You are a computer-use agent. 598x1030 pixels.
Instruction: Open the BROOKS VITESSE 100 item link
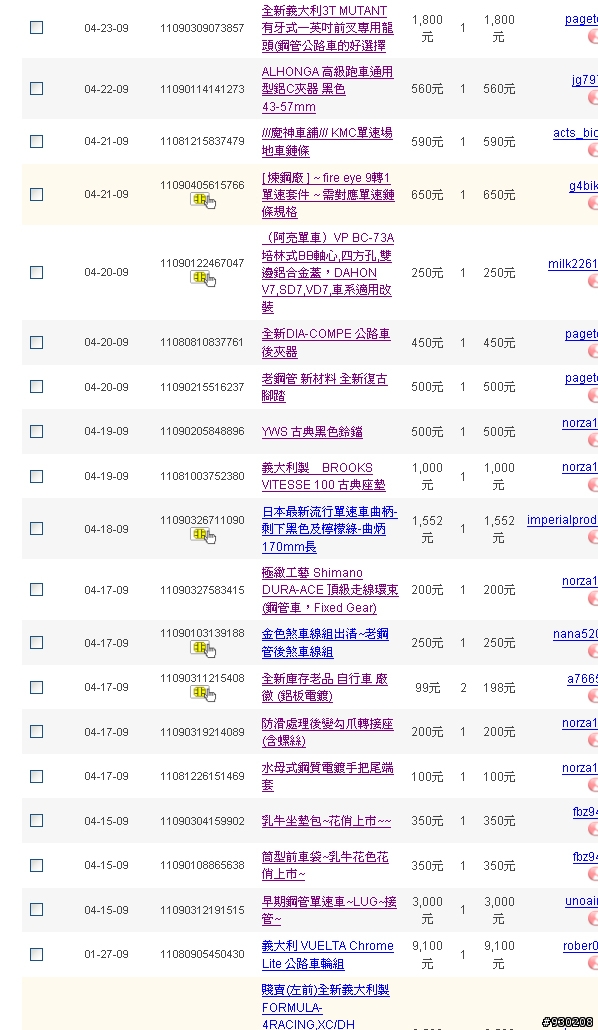[323, 476]
